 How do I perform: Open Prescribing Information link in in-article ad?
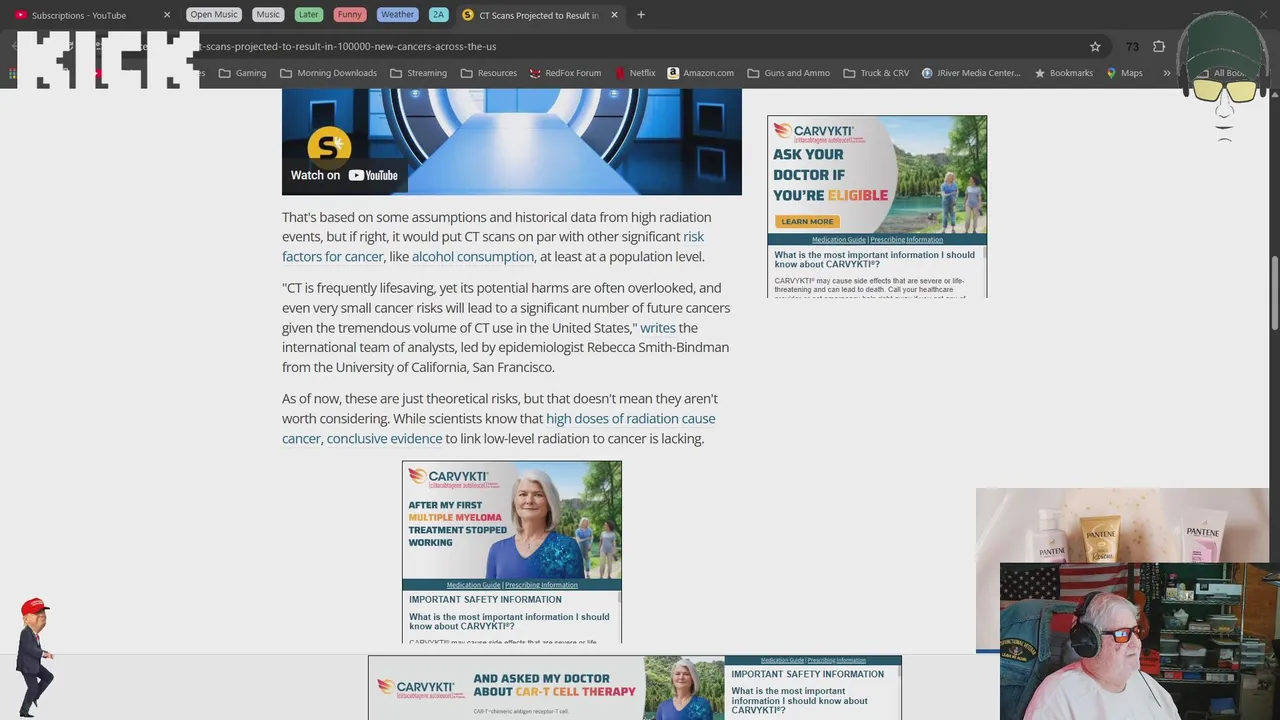(541, 585)
